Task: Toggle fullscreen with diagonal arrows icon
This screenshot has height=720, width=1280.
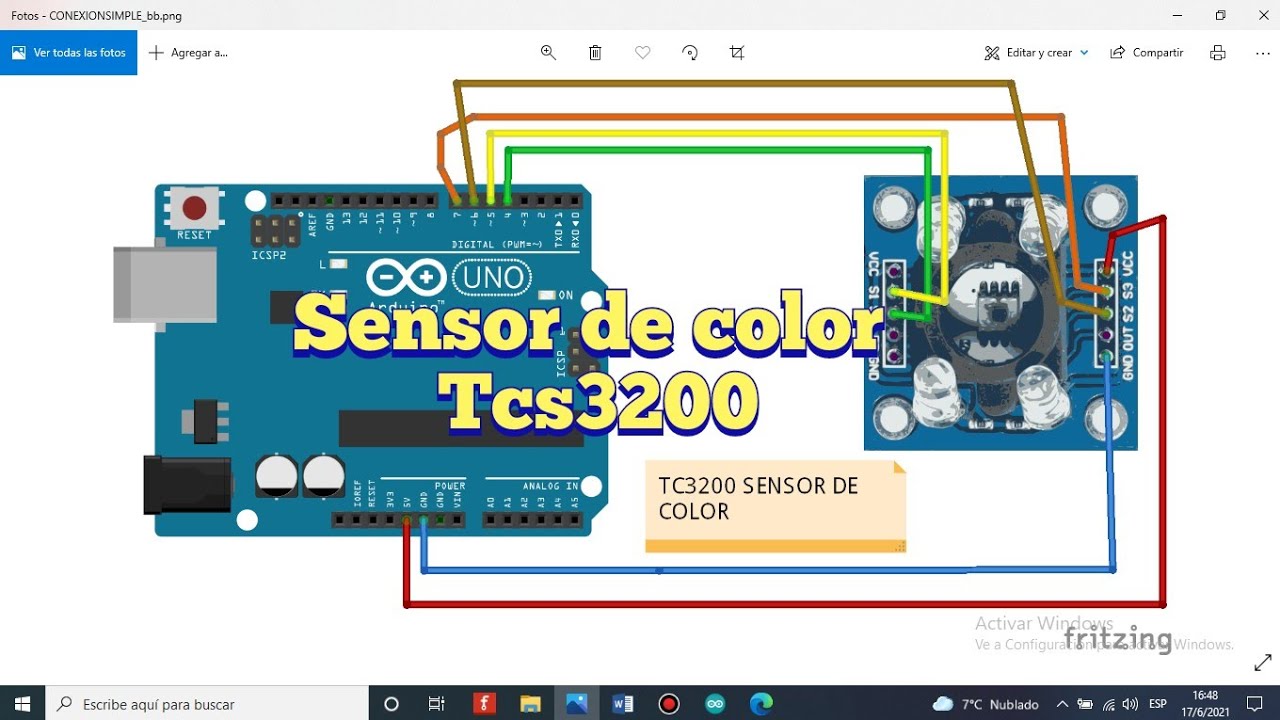Action: coord(1262,662)
